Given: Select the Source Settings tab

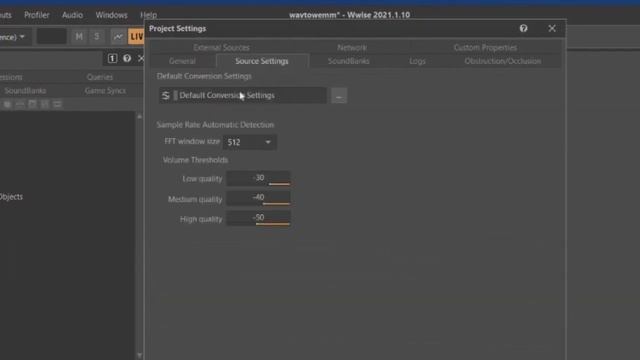Looking at the screenshot, I should click(262, 61).
